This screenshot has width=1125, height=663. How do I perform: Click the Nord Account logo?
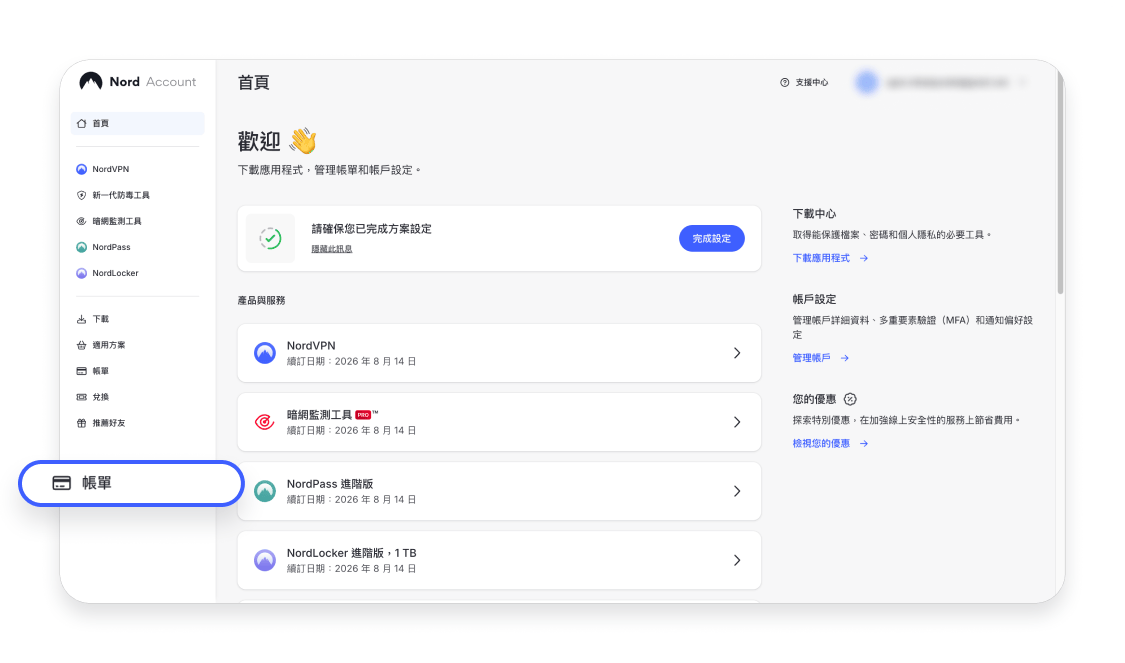pos(137,82)
